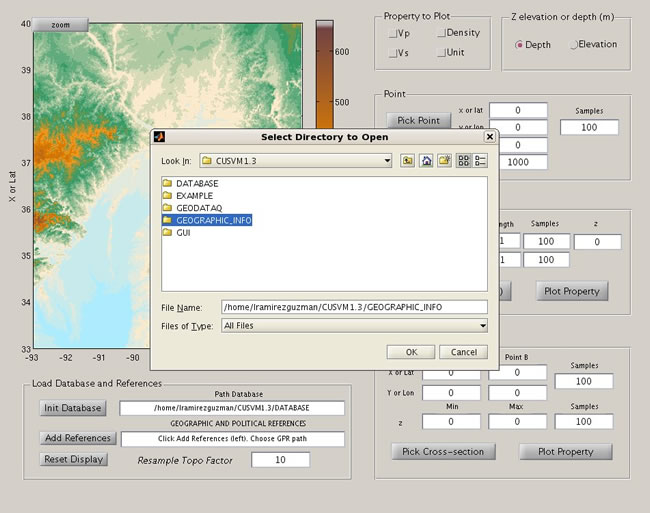Edit the field showing 1000
This screenshot has height=513, width=650.
(523, 162)
